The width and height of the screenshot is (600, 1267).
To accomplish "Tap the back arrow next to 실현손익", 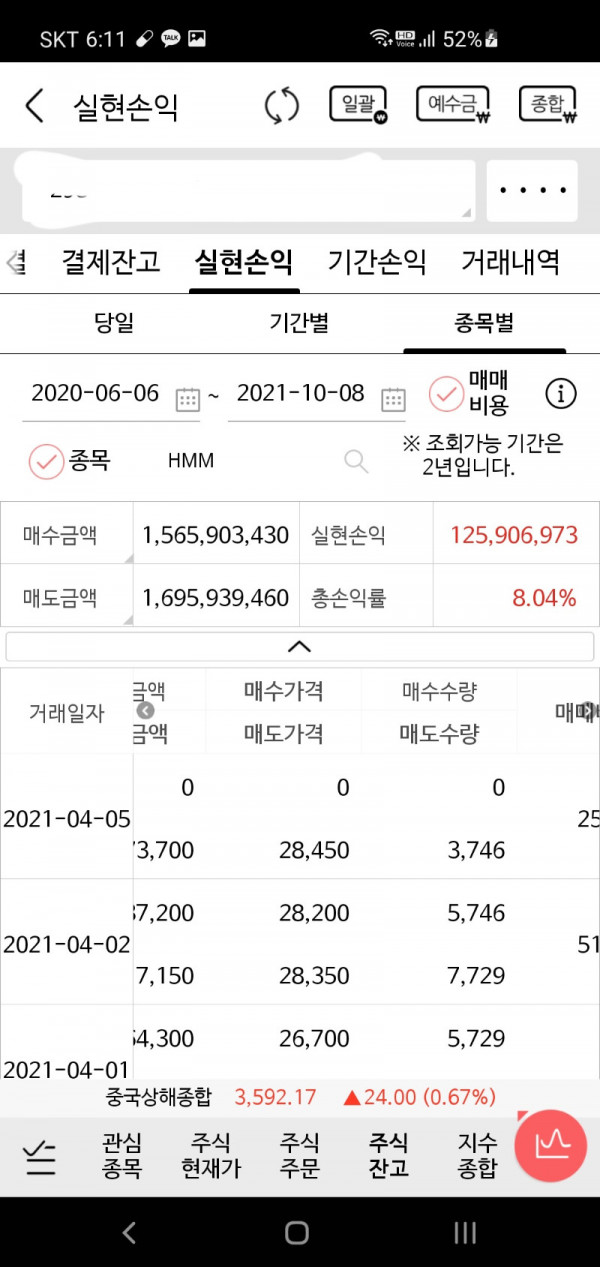I will 34,105.
